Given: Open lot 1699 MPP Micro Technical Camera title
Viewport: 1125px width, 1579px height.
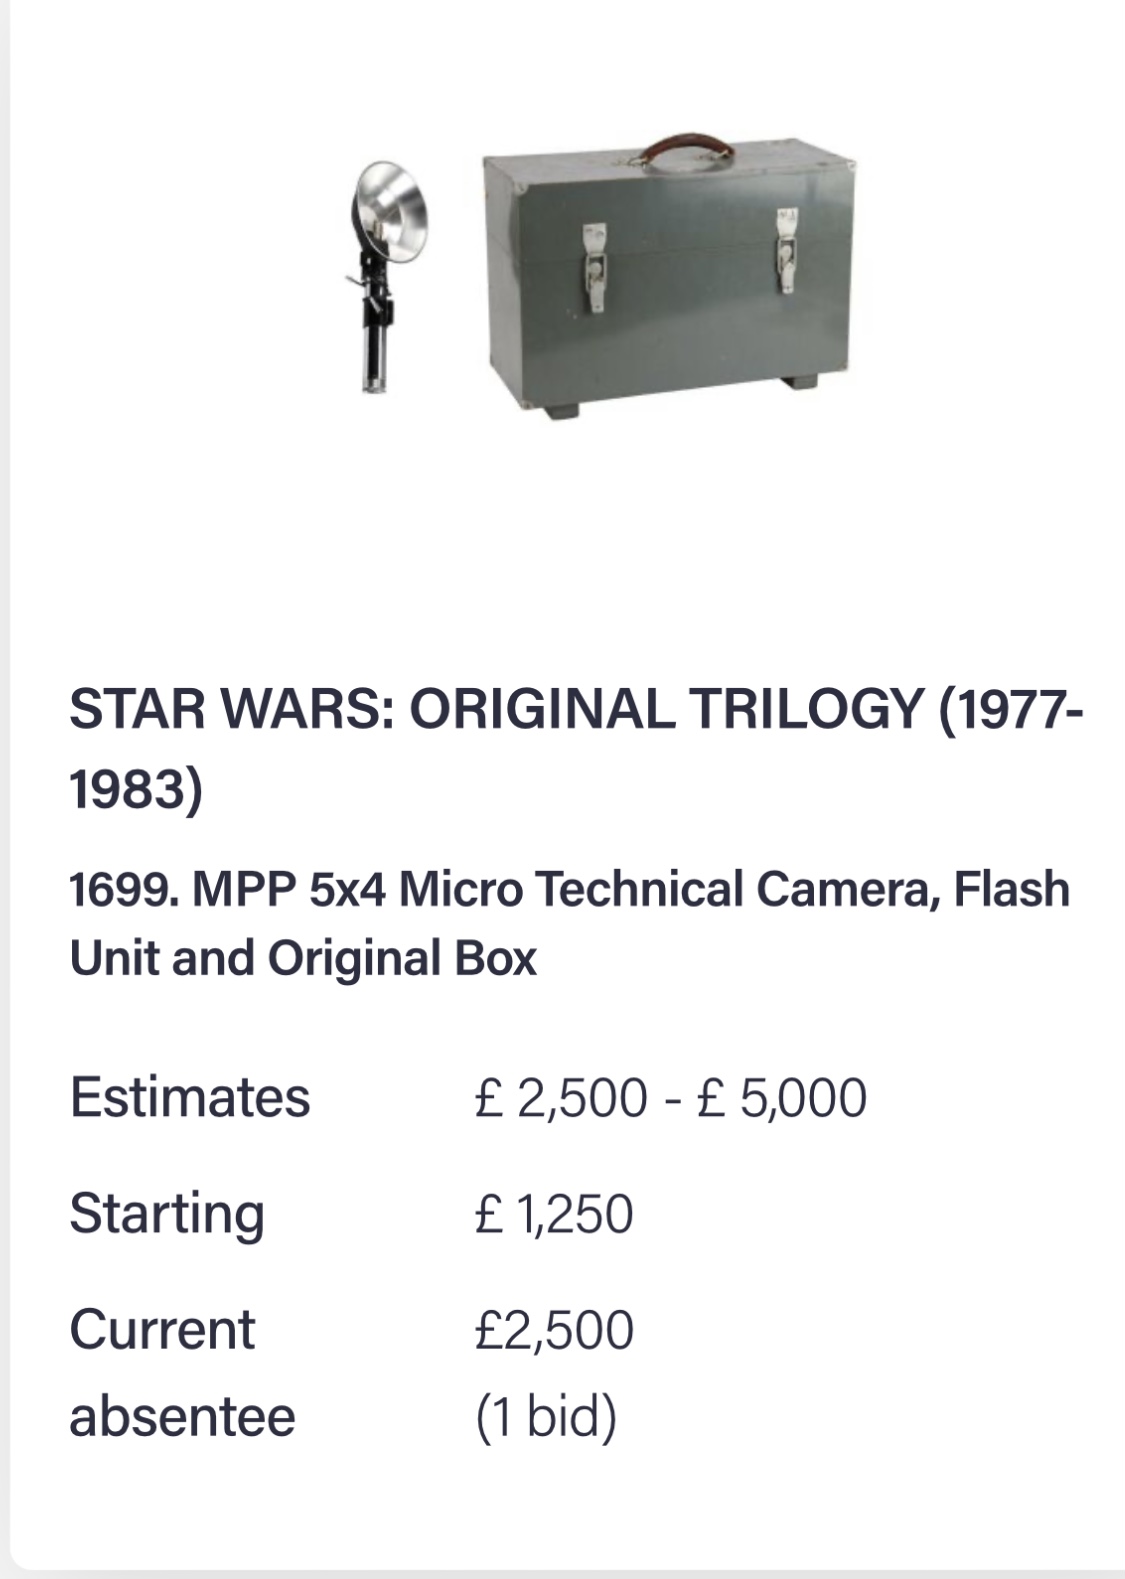Looking at the screenshot, I should coord(569,923).
